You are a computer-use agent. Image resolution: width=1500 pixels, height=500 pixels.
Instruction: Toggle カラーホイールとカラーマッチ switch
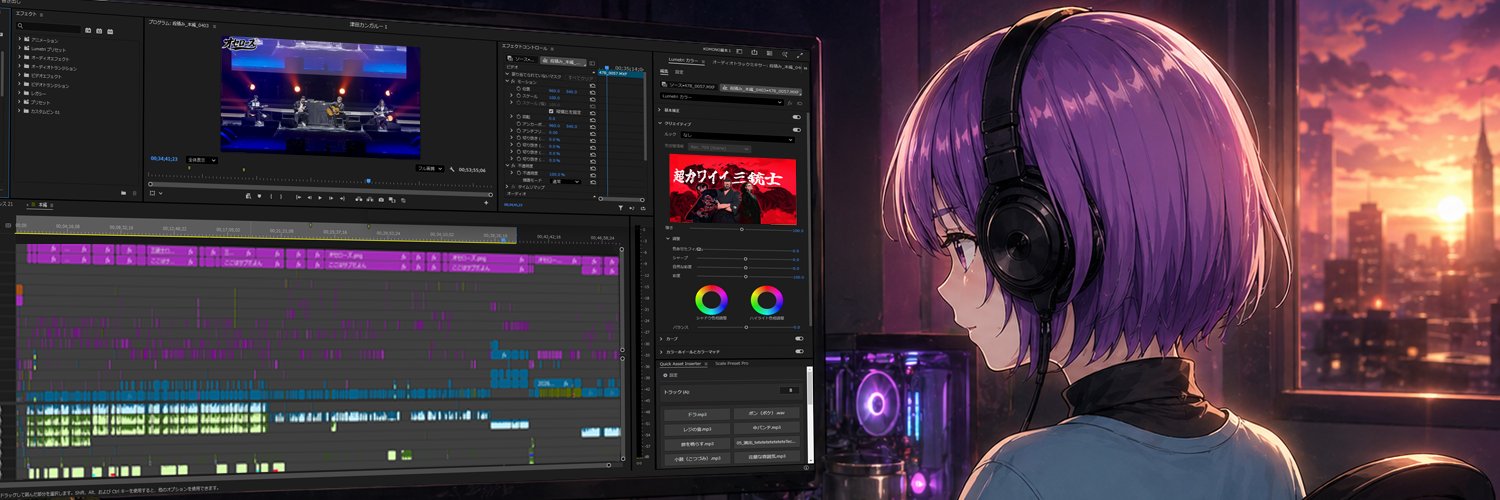(799, 351)
